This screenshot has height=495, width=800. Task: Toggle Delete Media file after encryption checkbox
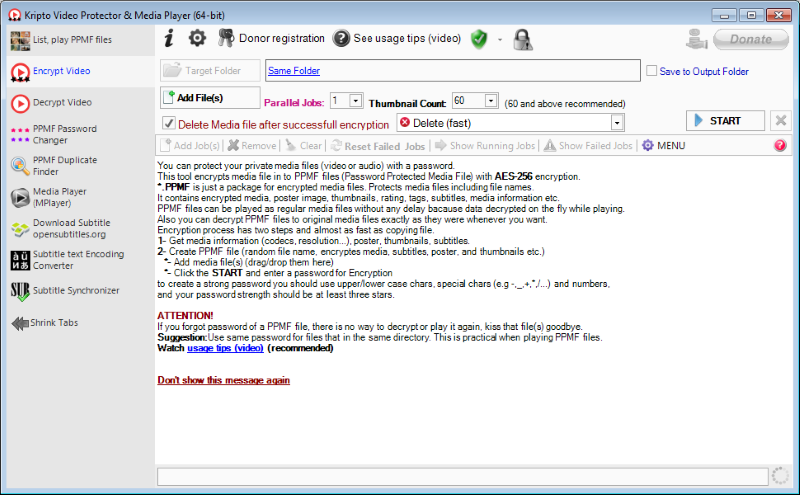[168, 123]
